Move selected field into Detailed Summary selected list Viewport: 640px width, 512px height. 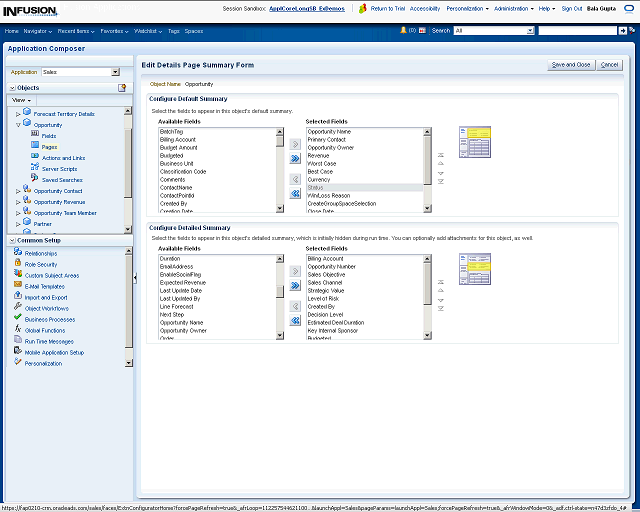(295, 270)
